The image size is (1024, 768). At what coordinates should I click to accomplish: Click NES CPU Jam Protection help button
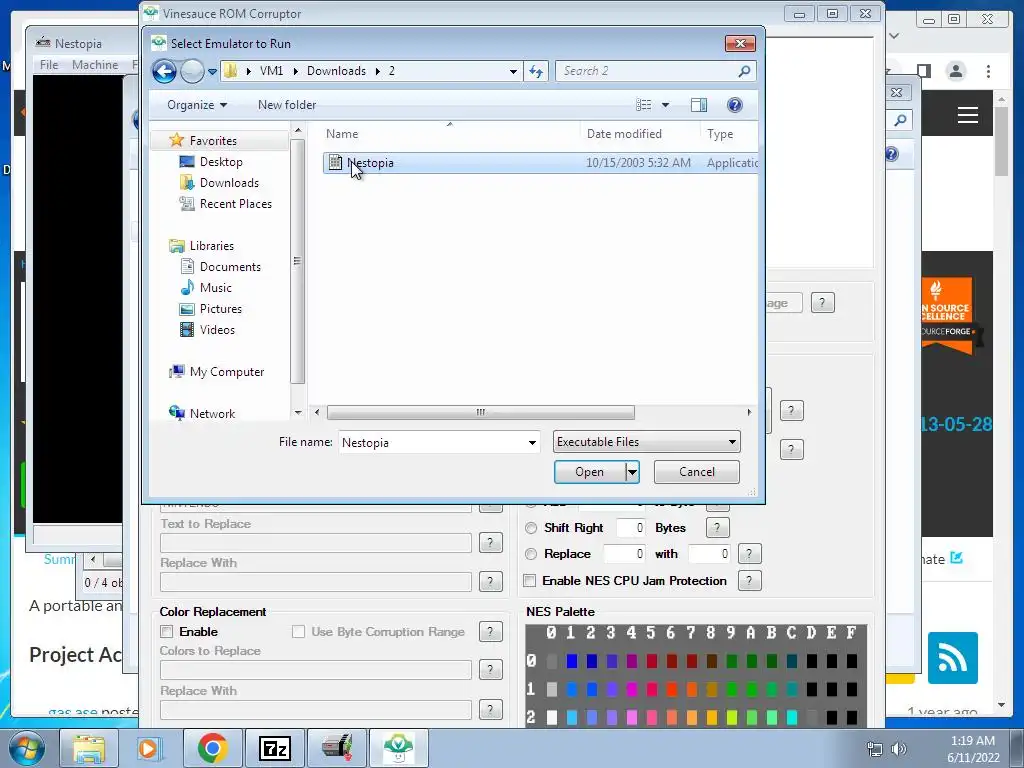pos(750,581)
